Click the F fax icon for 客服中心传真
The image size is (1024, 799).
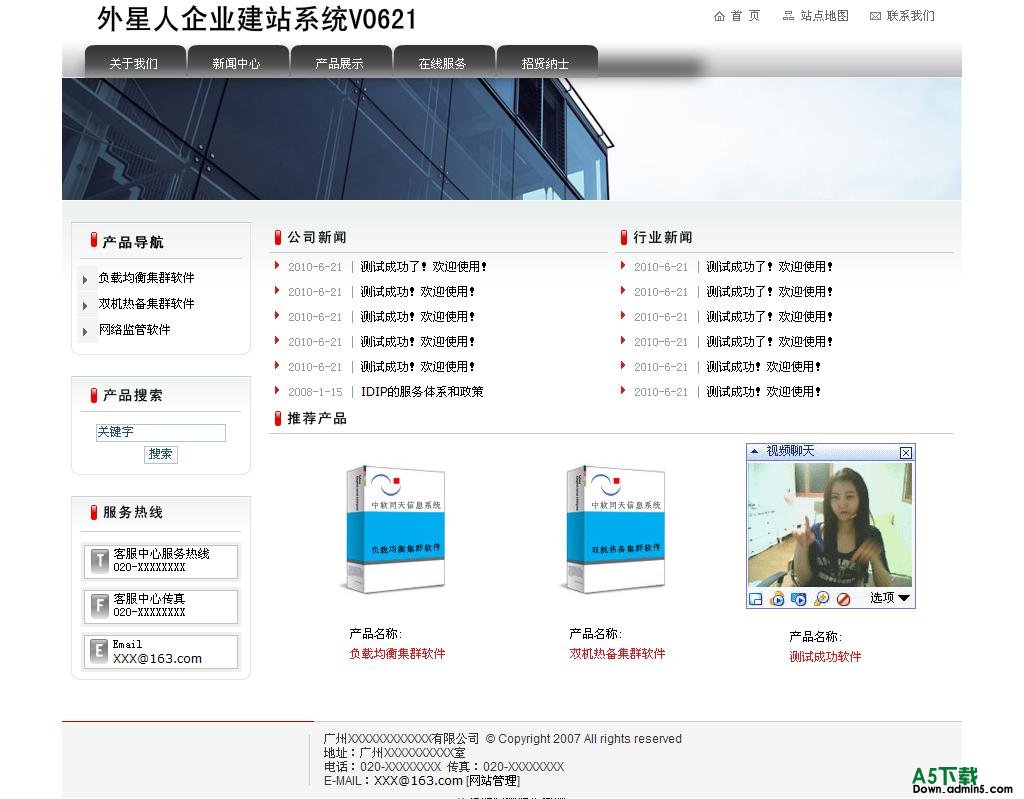pos(99,606)
